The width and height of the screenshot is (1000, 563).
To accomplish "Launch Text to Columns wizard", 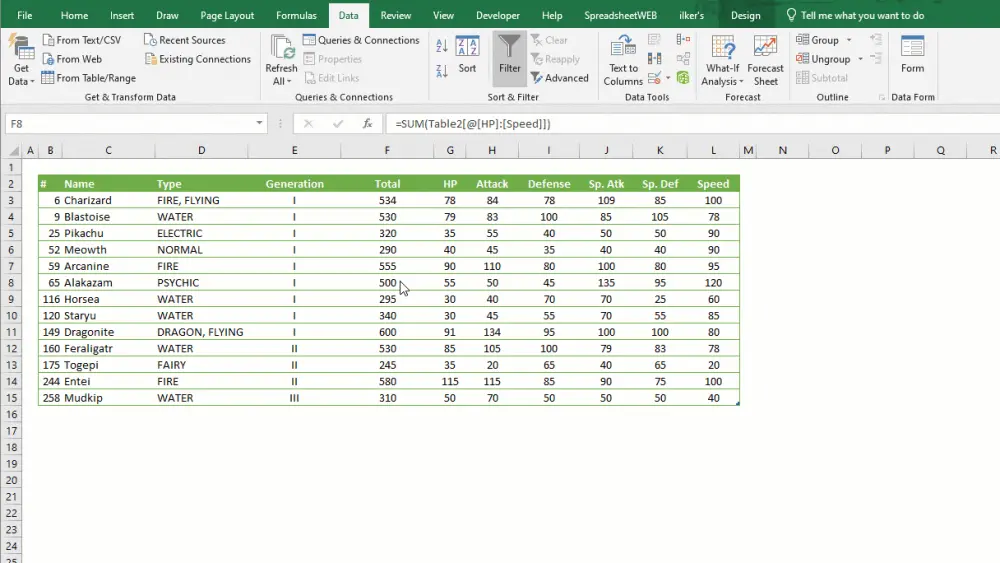I will point(623,61).
